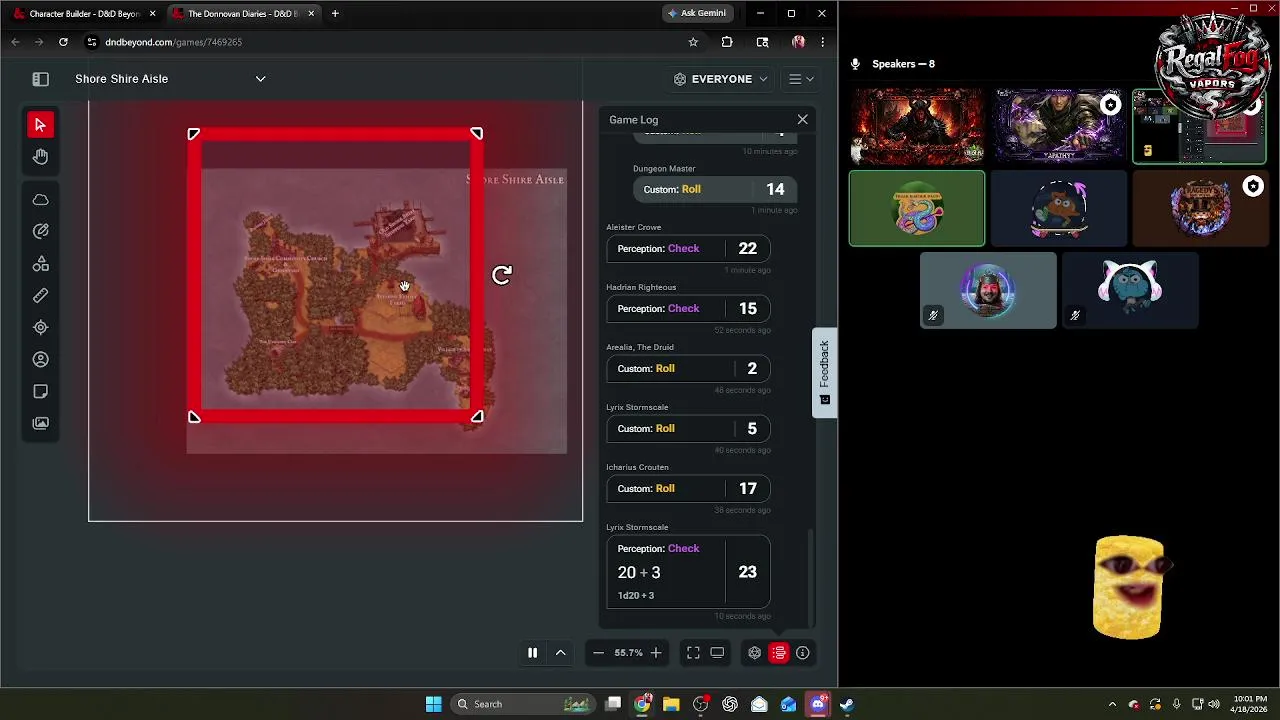1280x720 pixels.
Task: Click the rotate handle on selected map
Action: point(502,275)
